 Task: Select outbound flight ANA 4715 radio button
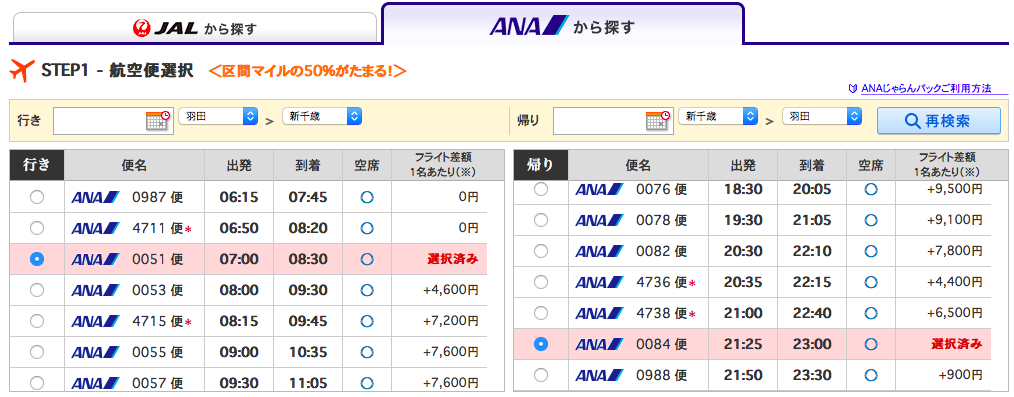click(37, 321)
